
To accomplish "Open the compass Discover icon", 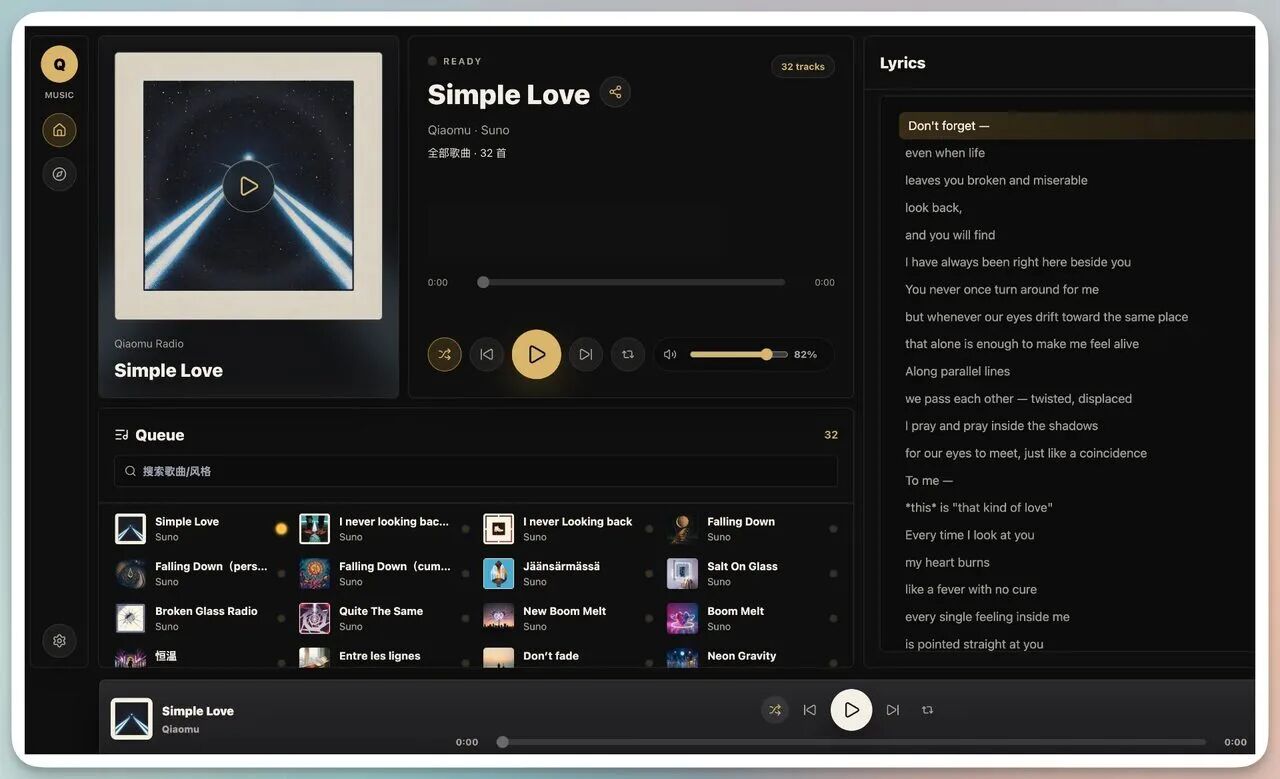I will (59, 174).
